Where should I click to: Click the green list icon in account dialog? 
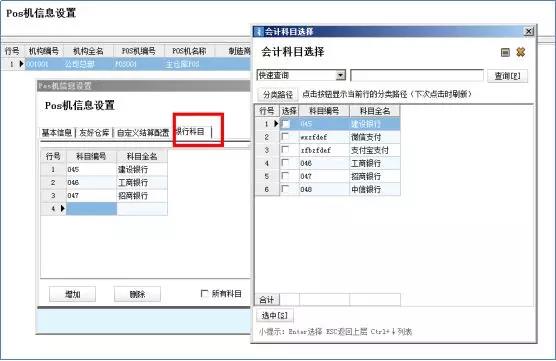(x=505, y=52)
